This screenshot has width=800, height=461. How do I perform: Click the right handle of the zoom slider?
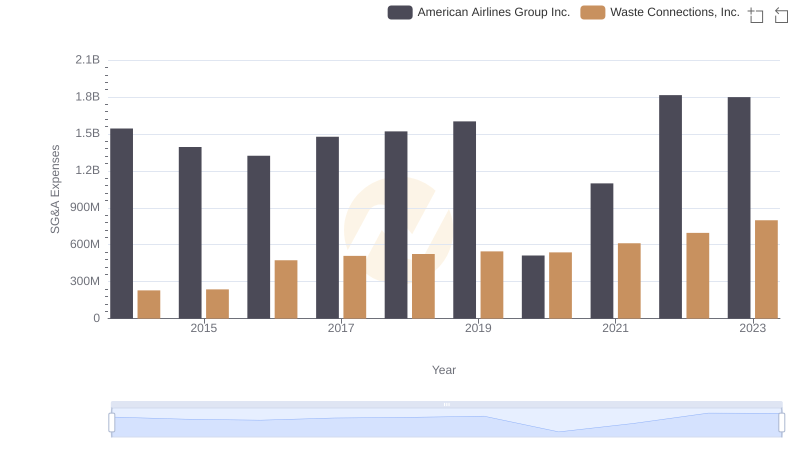tap(781, 423)
